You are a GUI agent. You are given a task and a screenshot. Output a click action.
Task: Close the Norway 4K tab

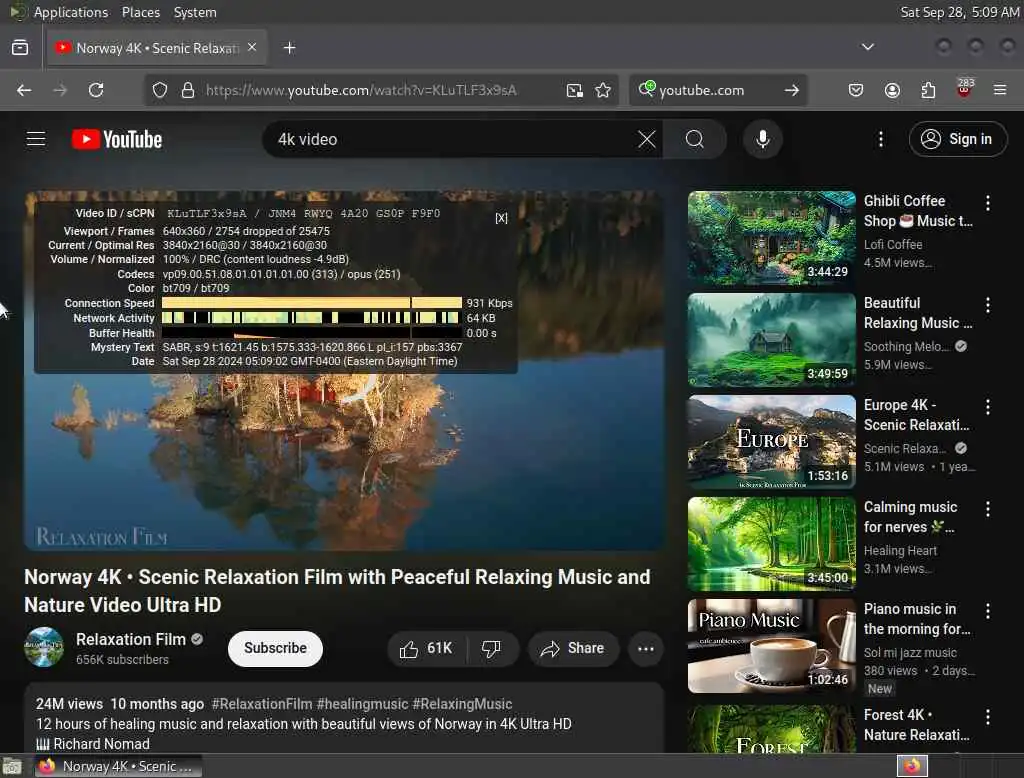tap(252, 48)
